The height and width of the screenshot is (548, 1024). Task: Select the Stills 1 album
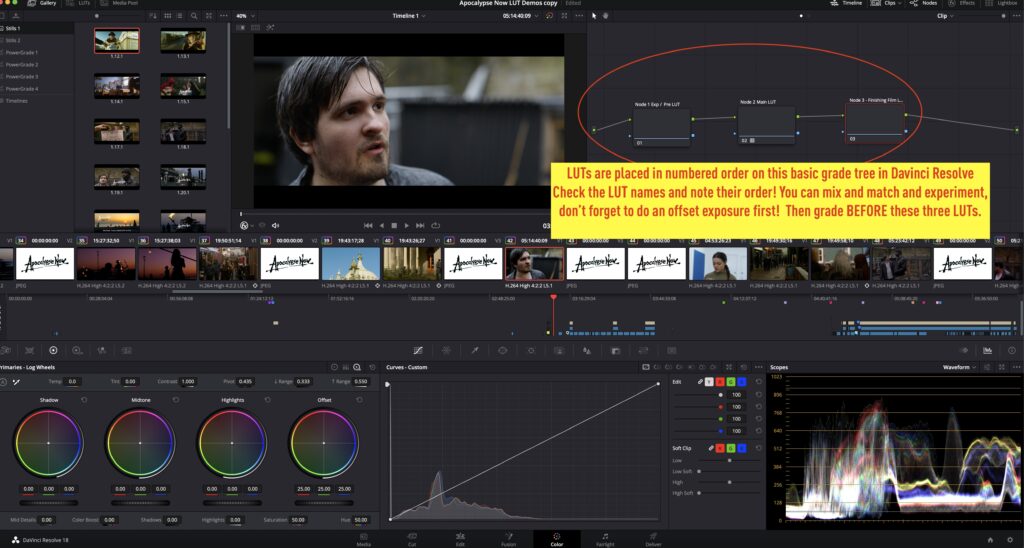point(37,29)
